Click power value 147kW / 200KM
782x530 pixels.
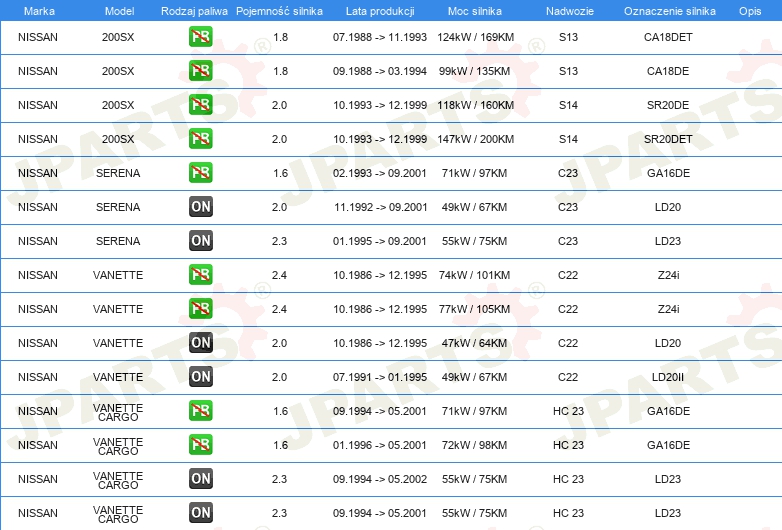475,139
